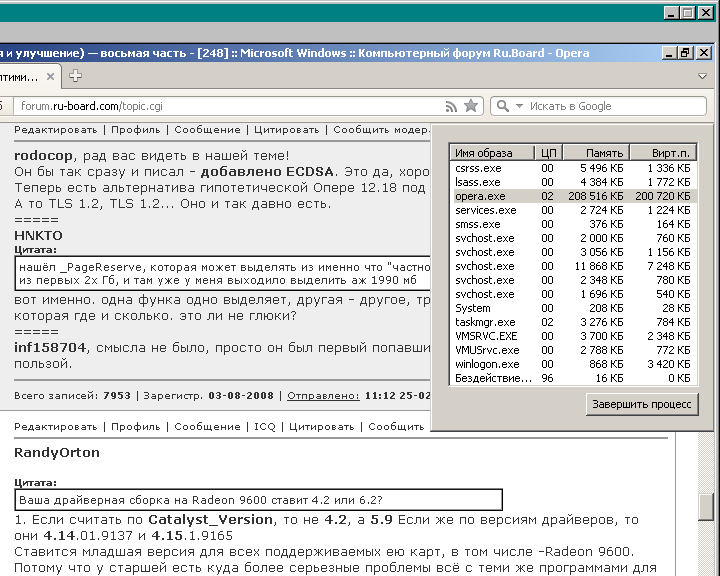Click the Catalyst_Version bold text

[x=210, y=520]
